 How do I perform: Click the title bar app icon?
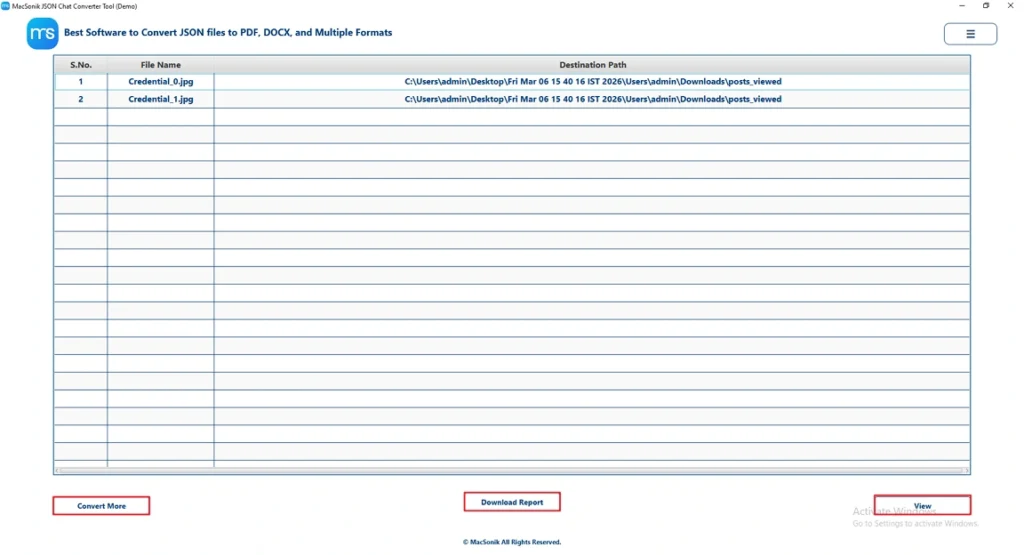click(5, 6)
